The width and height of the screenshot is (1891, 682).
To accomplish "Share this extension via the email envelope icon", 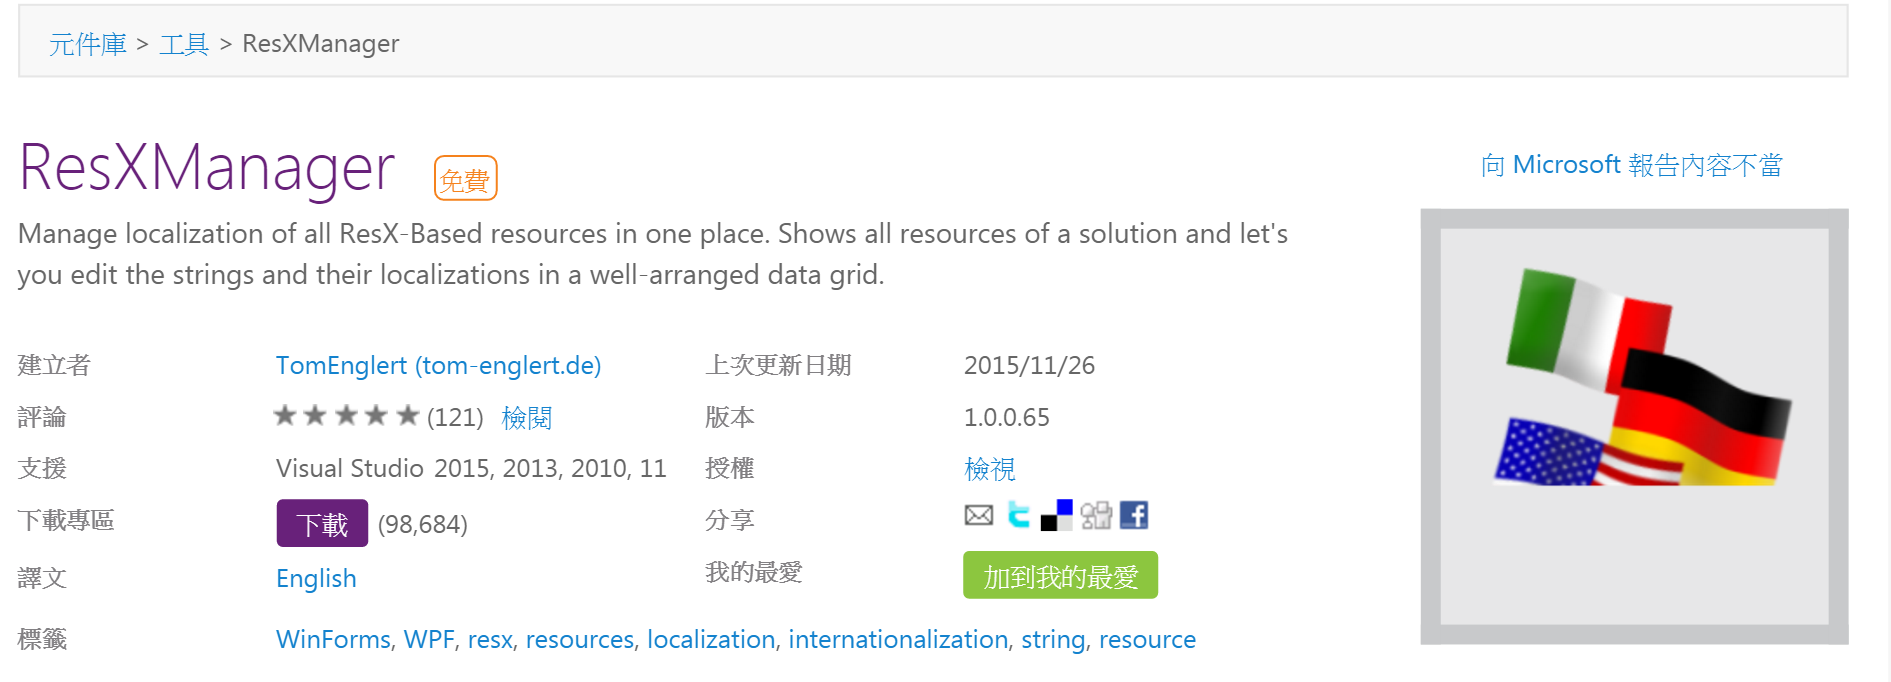I will point(978,515).
